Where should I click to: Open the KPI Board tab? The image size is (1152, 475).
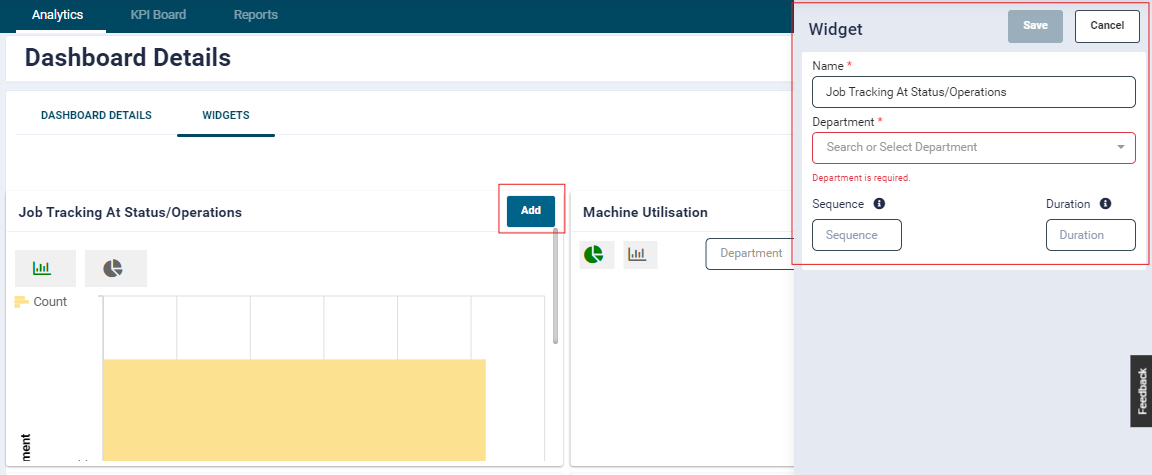(x=158, y=15)
